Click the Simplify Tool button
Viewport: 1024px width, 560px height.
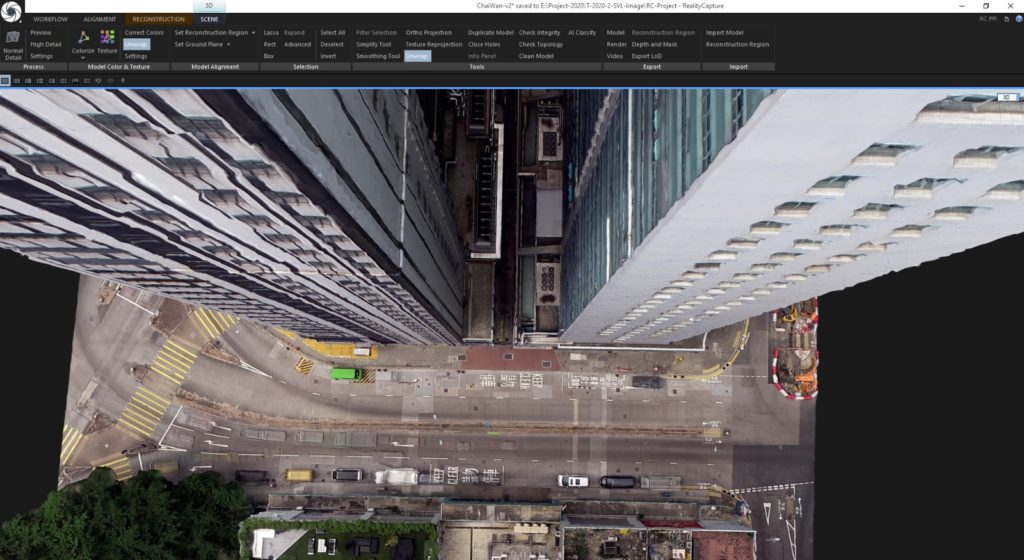point(374,44)
